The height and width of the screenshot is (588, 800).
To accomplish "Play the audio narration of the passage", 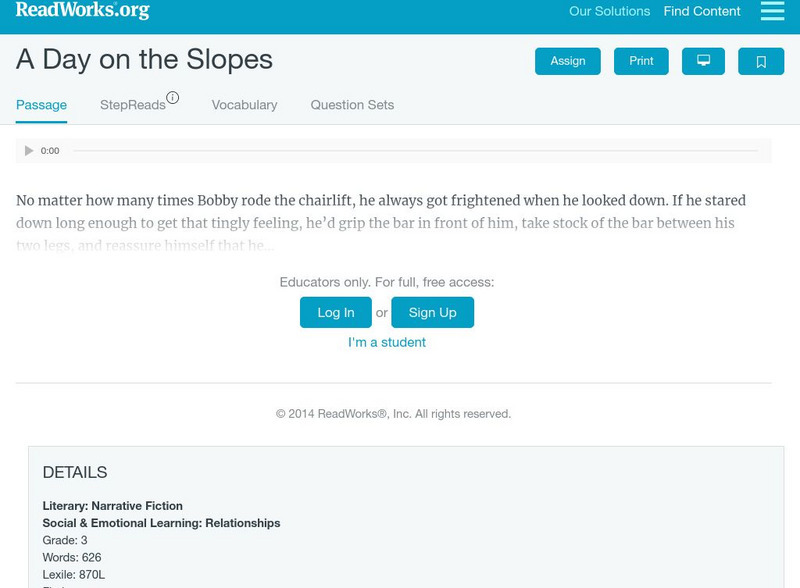I will [x=28, y=151].
